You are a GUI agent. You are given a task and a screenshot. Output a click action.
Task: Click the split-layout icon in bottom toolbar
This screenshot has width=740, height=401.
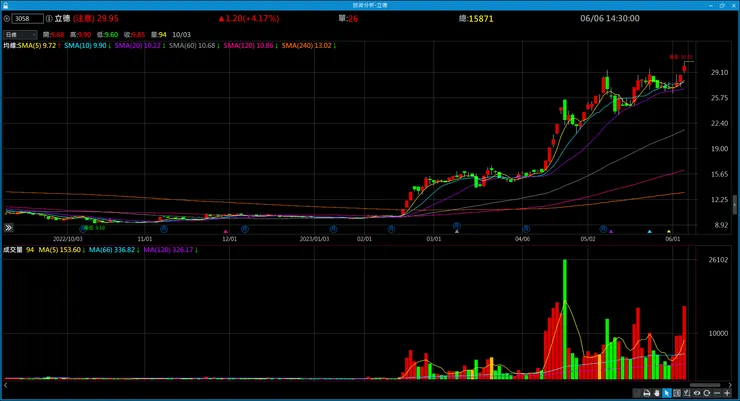[x=677, y=393]
